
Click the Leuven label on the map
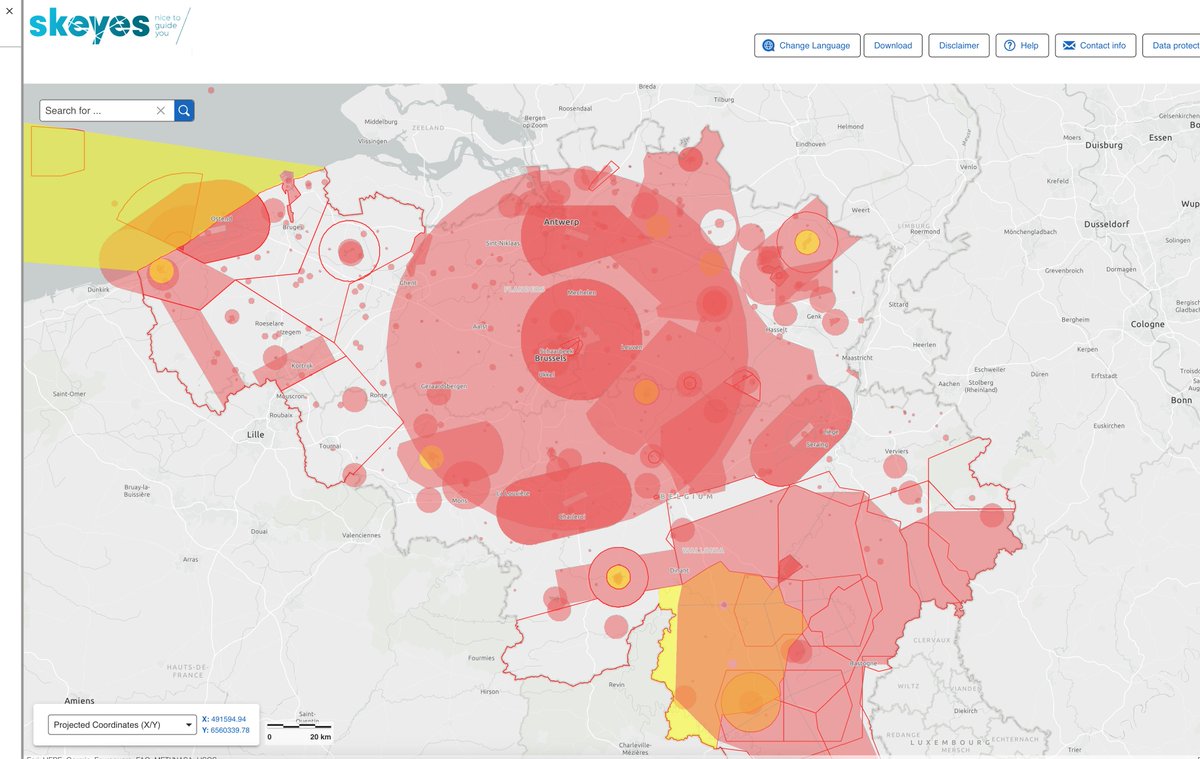pos(631,347)
